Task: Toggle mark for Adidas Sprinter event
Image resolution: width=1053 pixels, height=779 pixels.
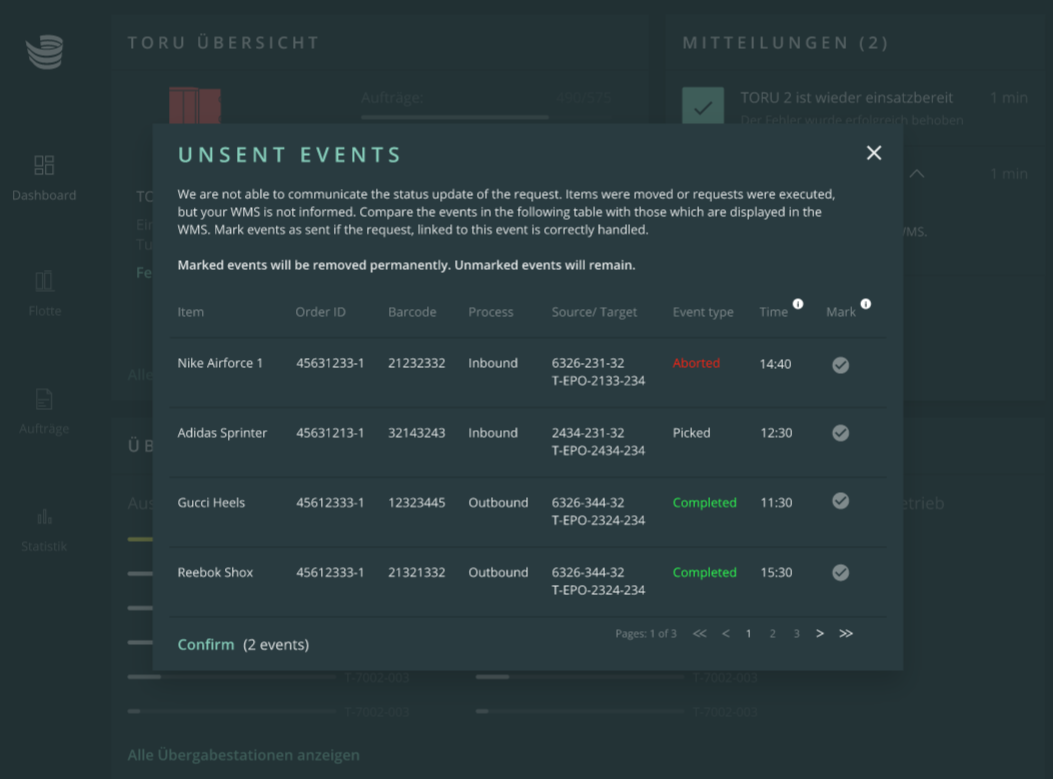Action: click(x=840, y=433)
